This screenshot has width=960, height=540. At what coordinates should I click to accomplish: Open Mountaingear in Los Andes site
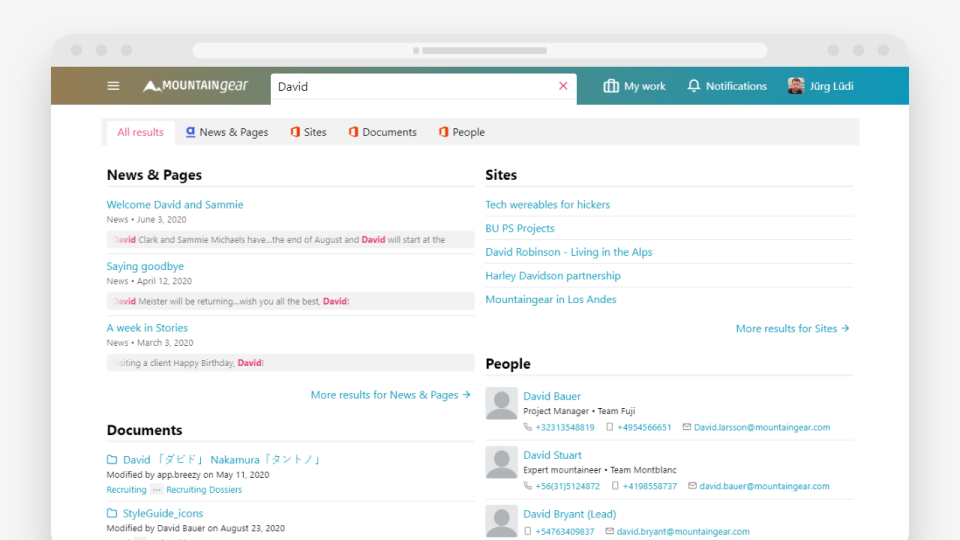(x=551, y=299)
